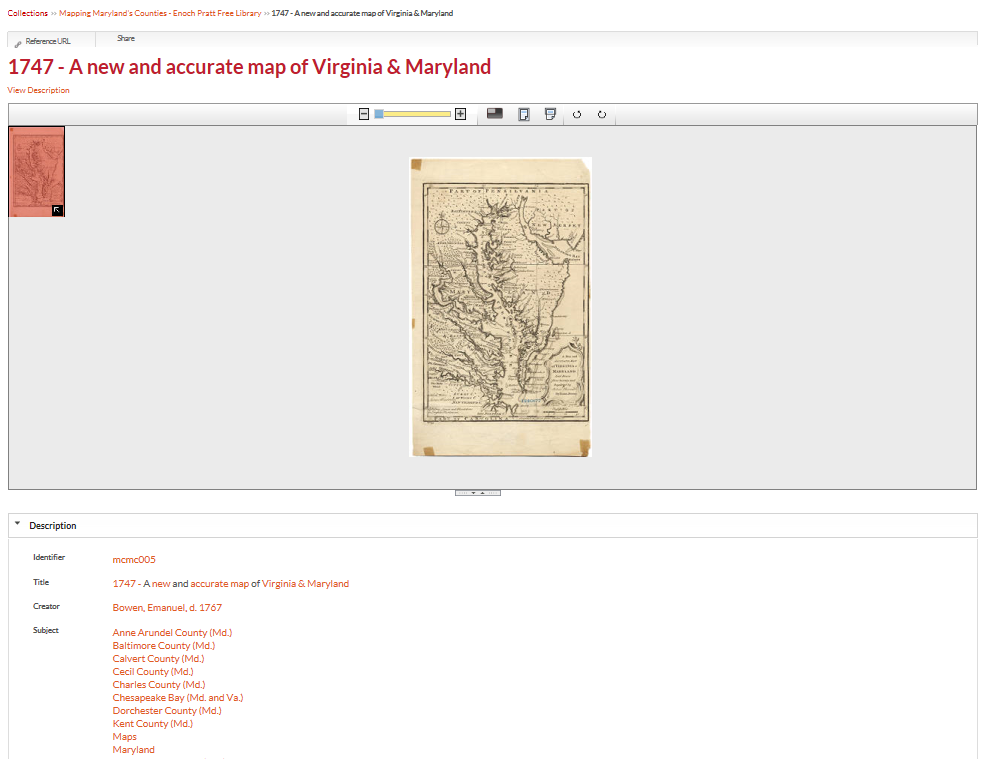Collapse the thumbnail navigator using its corner arrow

tap(57, 210)
